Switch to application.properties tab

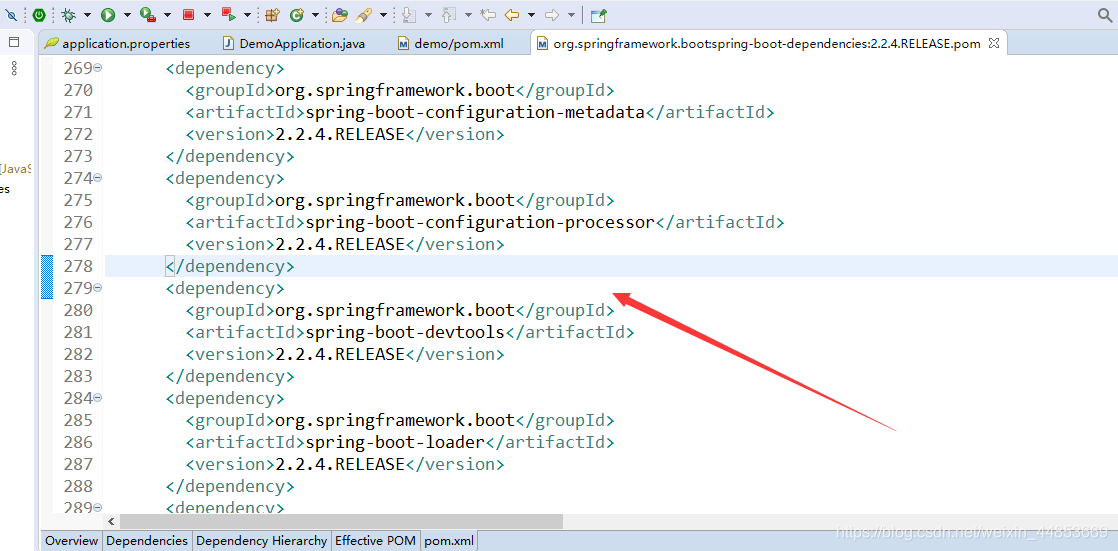point(118,43)
